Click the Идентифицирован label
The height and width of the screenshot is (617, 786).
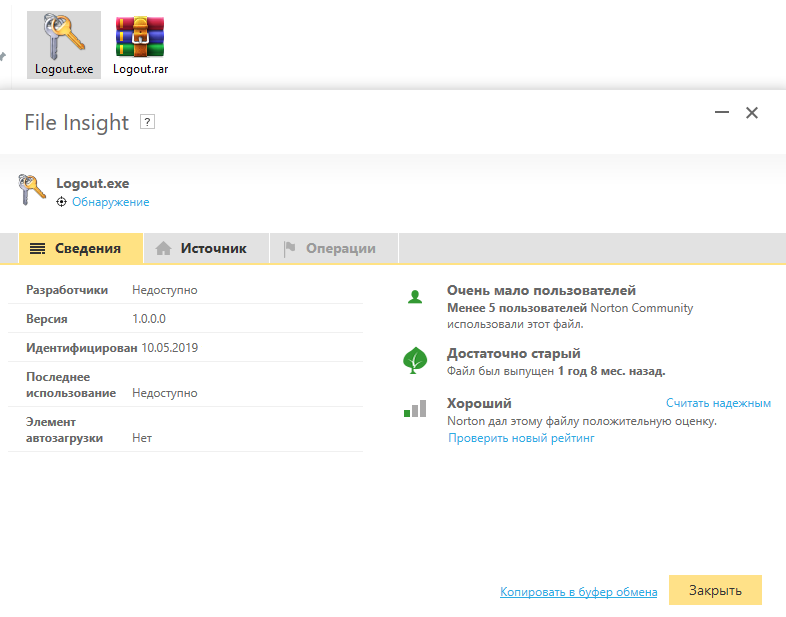(x=82, y=348)
